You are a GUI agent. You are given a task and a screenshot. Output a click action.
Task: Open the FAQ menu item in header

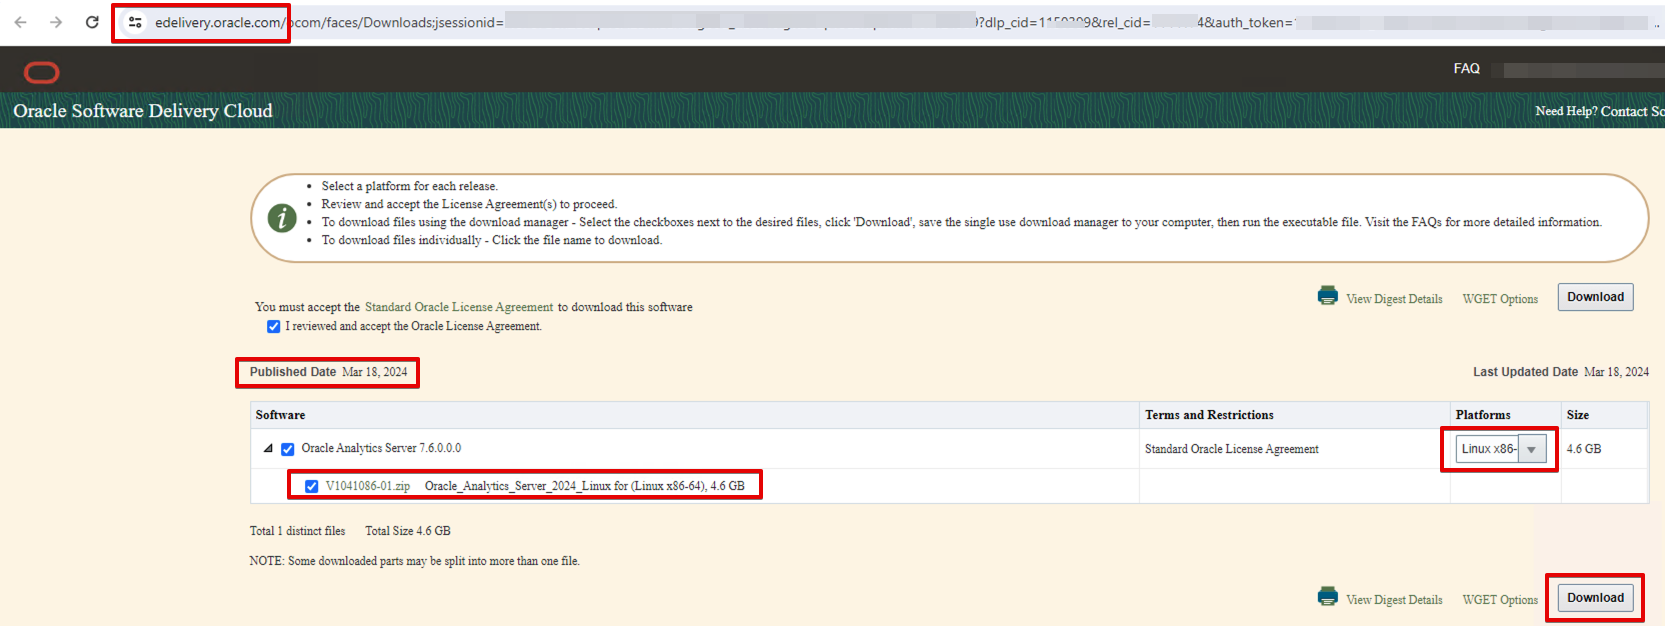point(1466,69)
